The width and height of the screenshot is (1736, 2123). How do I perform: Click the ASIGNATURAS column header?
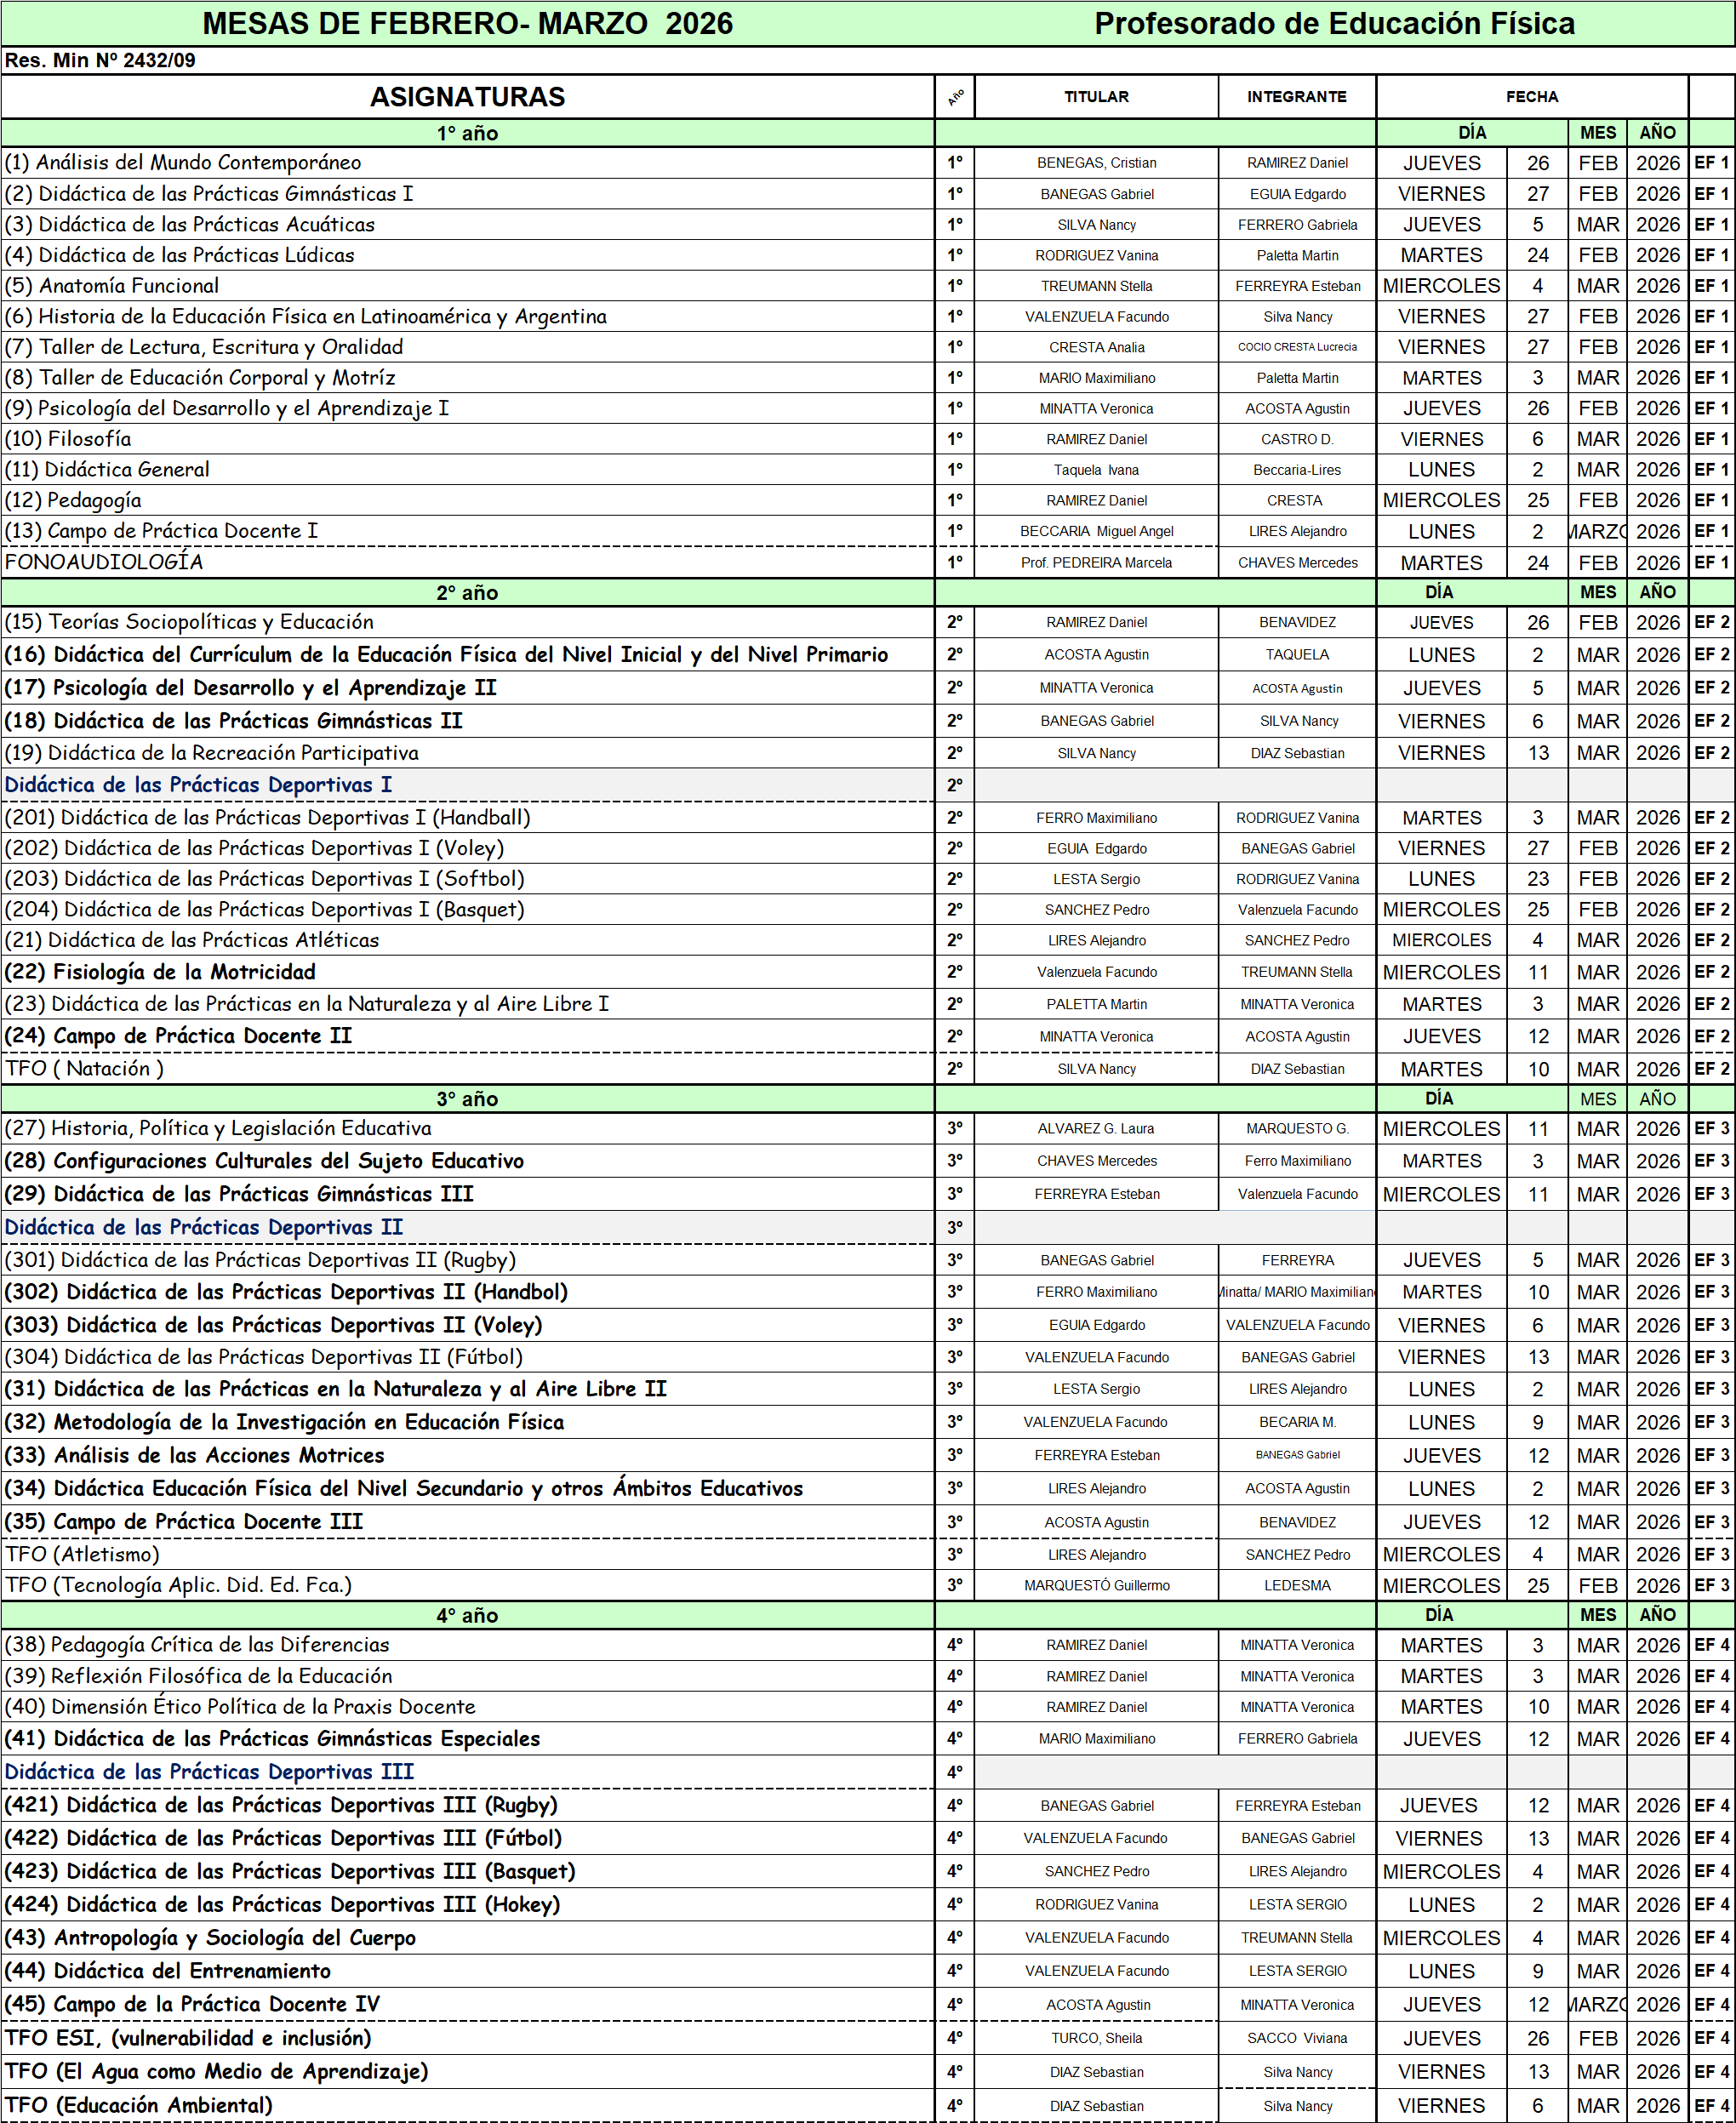pos(467,97)
